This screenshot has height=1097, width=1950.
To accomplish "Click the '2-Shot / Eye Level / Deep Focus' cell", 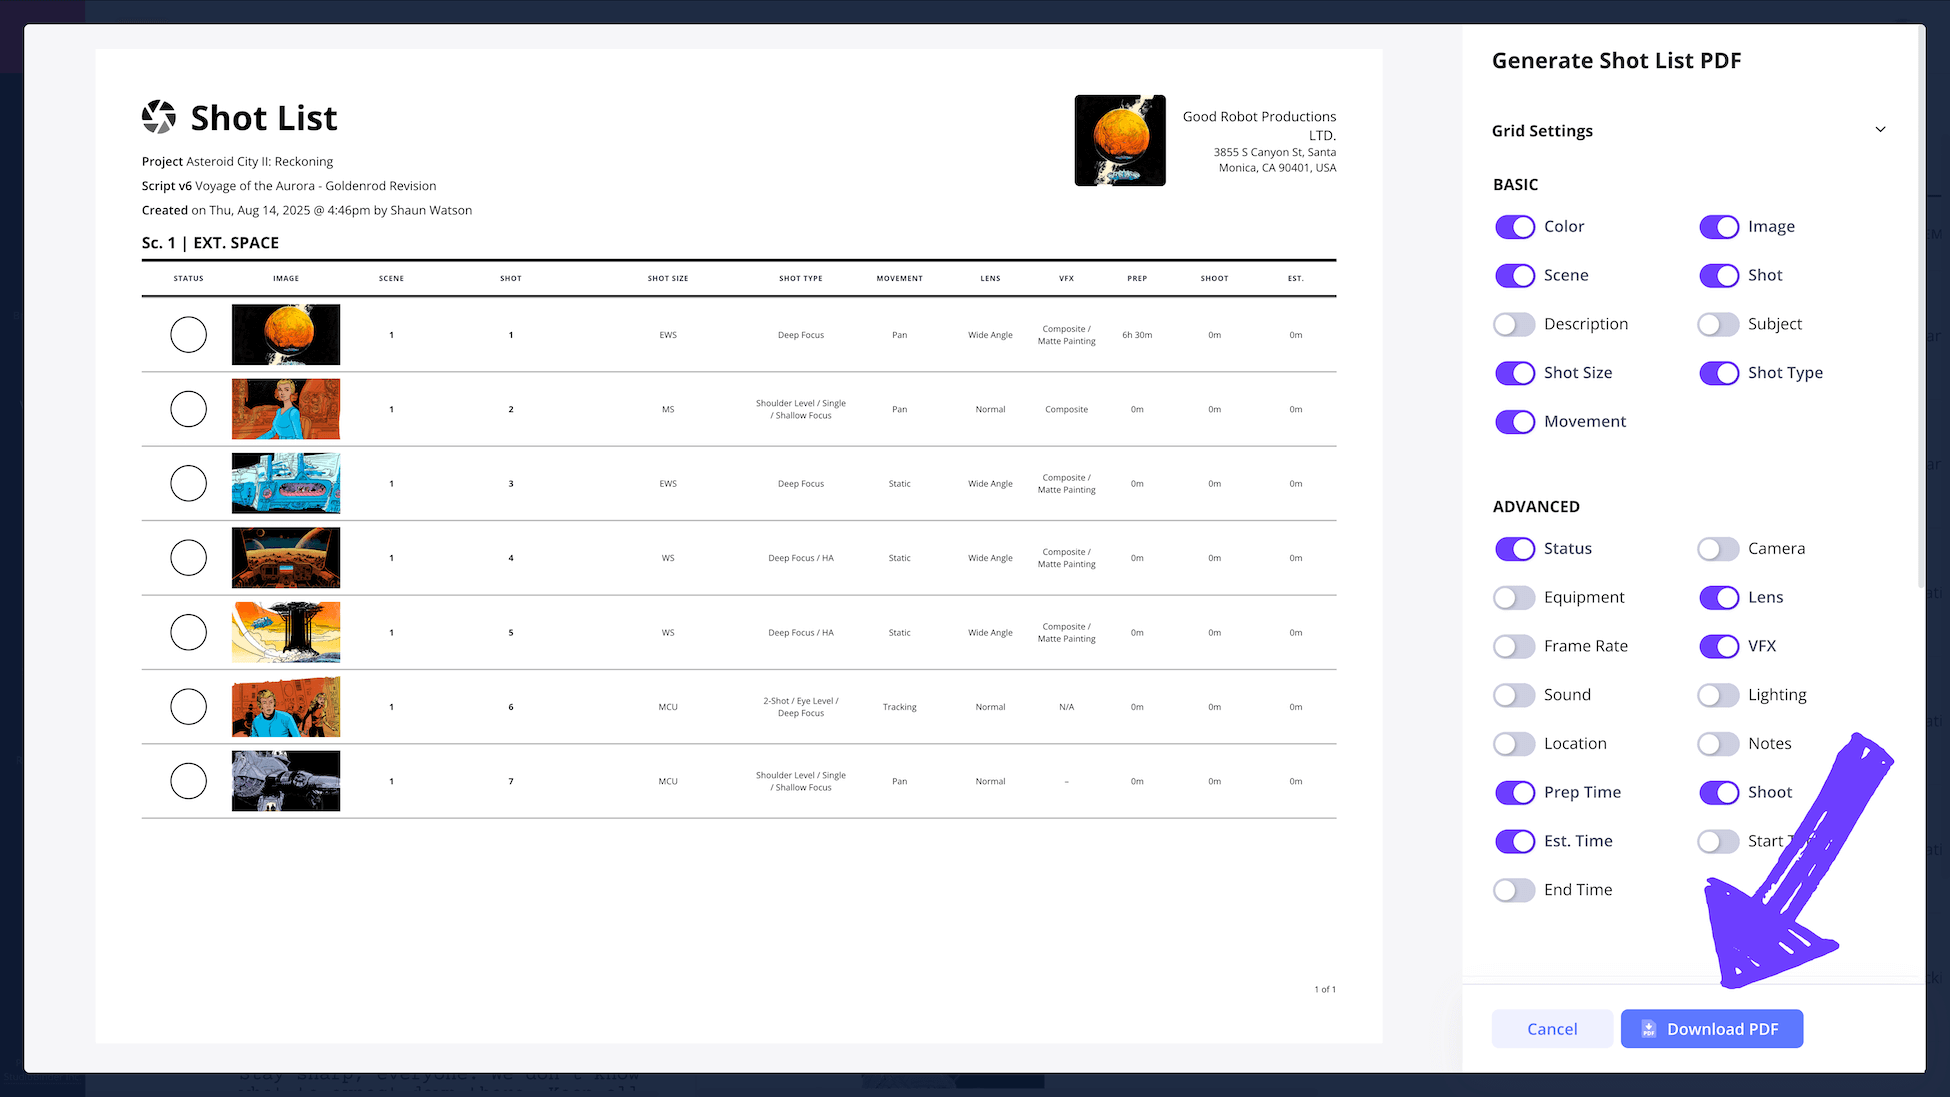I will point(801,707).
